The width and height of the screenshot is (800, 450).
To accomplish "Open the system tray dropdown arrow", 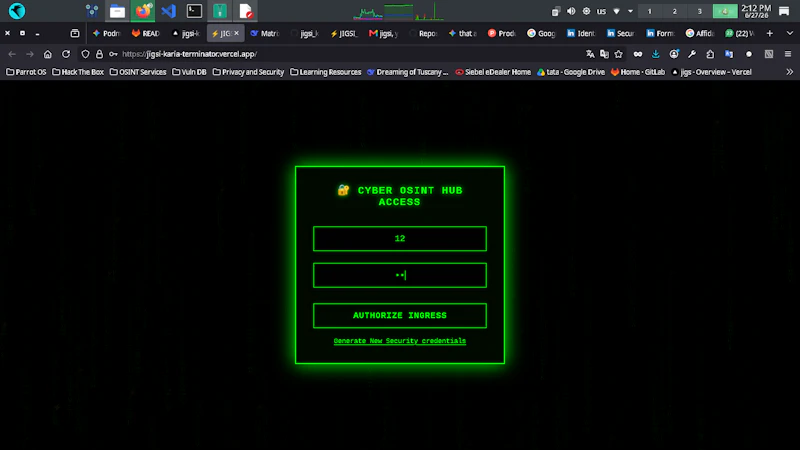I will pyautogui.click(x=631, y=11).
